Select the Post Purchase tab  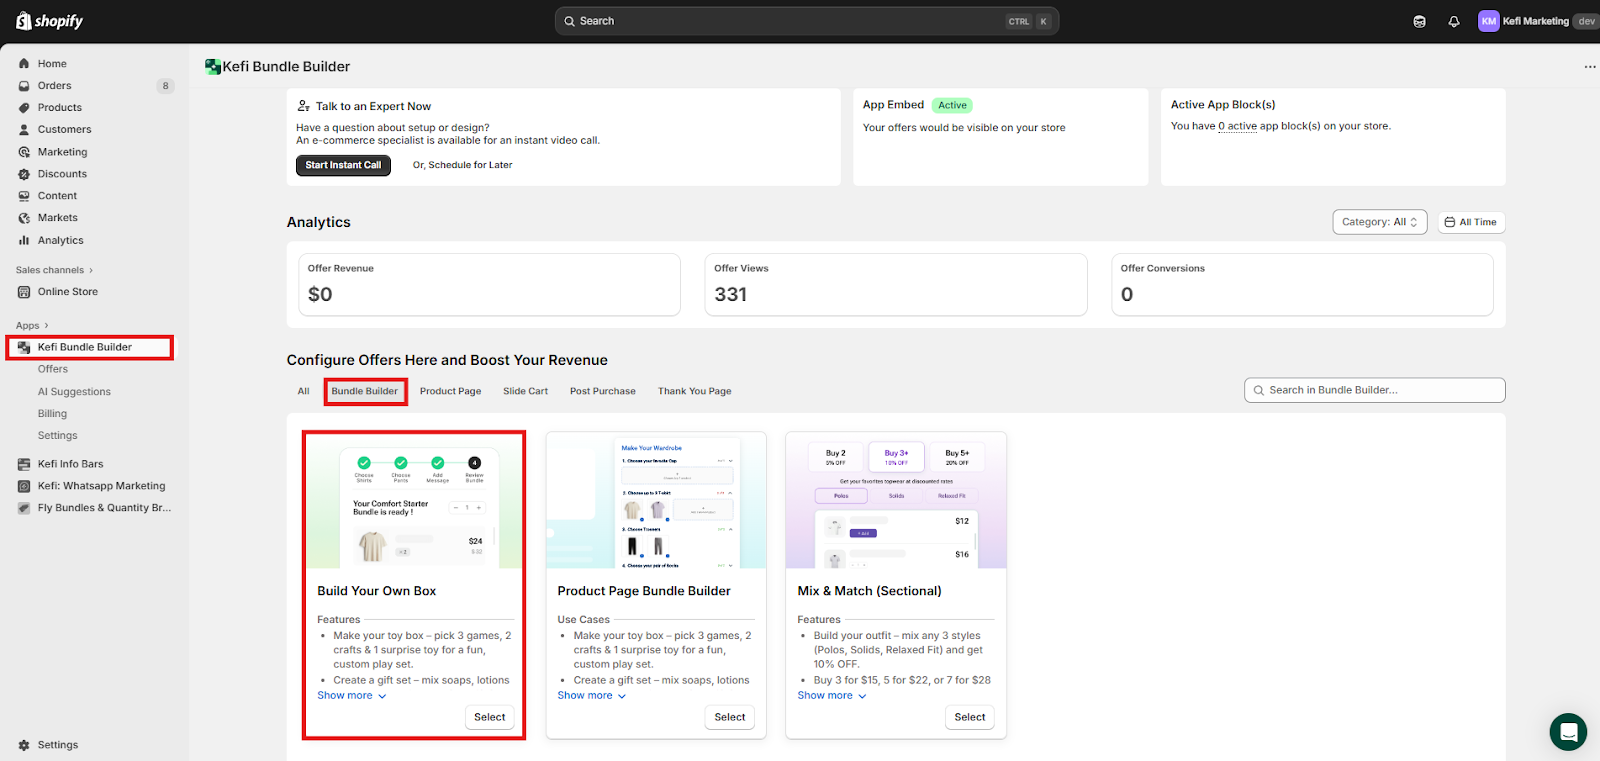click(602, 391)
